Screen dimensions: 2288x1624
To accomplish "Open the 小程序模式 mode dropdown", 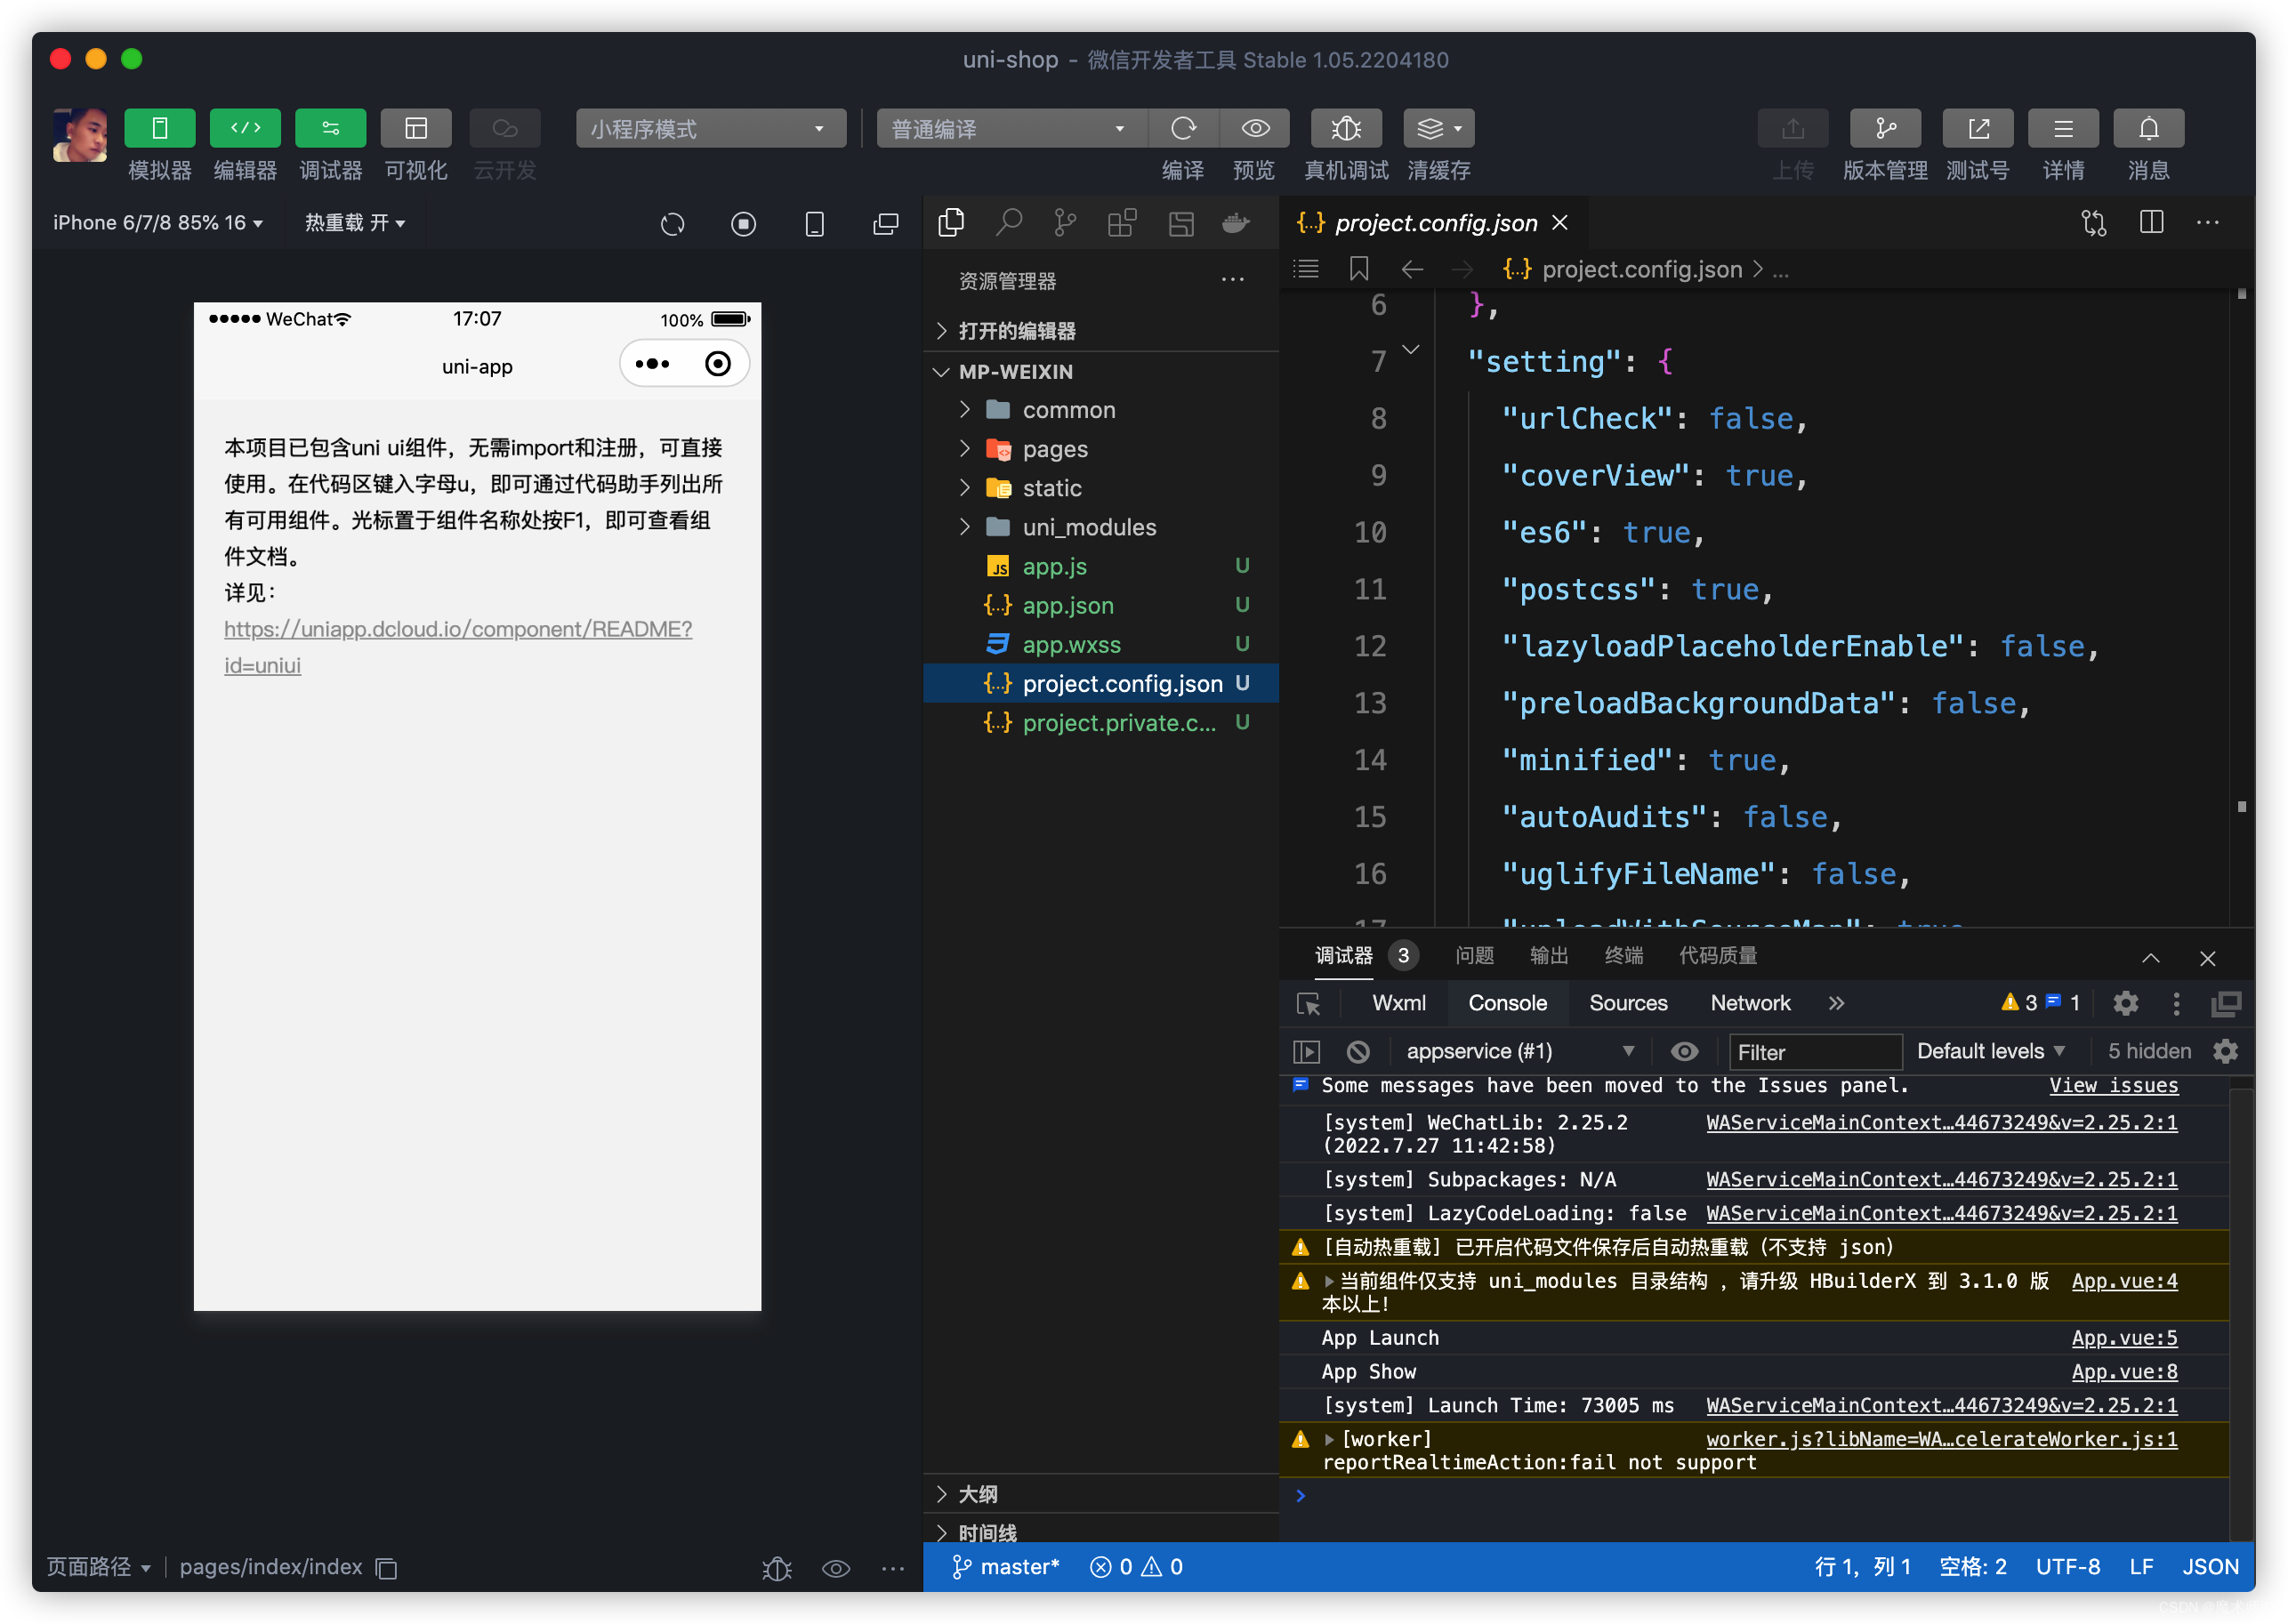I will pos(711,128).
